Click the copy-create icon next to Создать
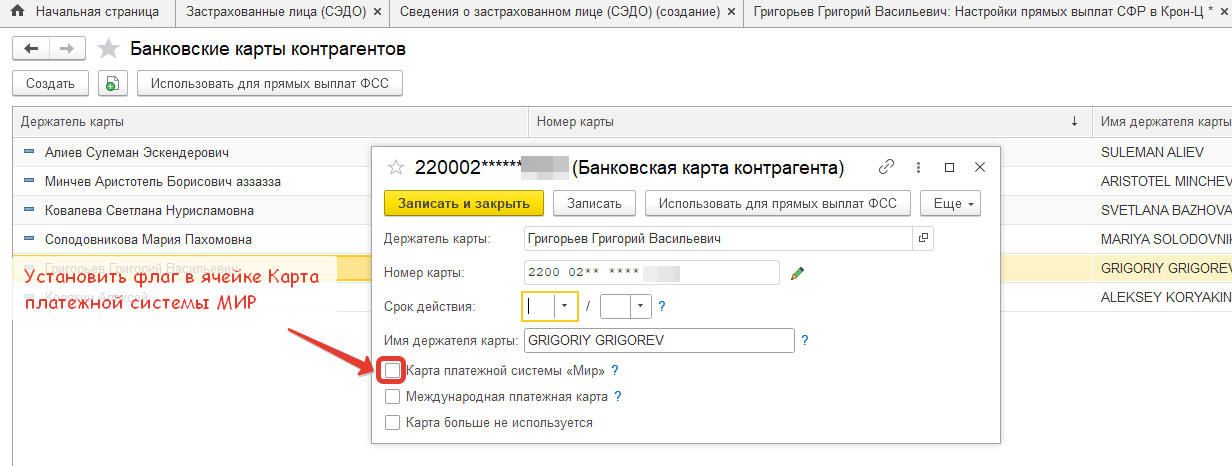Screen dimensions: 1232x466 pos(112,84)
